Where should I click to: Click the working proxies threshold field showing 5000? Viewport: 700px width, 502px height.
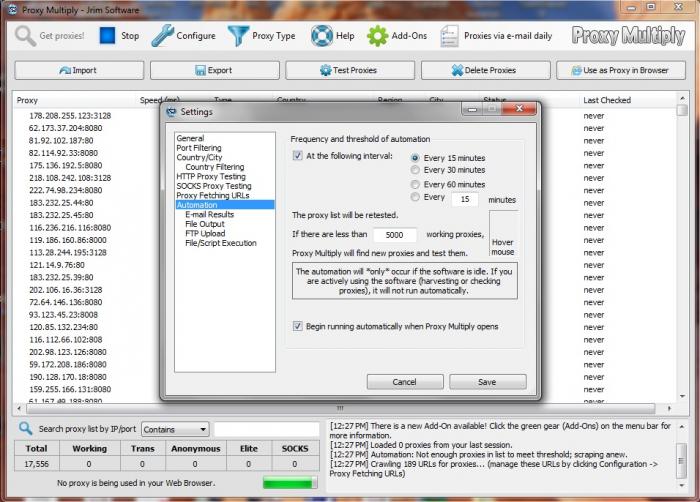tap(395, 235)
